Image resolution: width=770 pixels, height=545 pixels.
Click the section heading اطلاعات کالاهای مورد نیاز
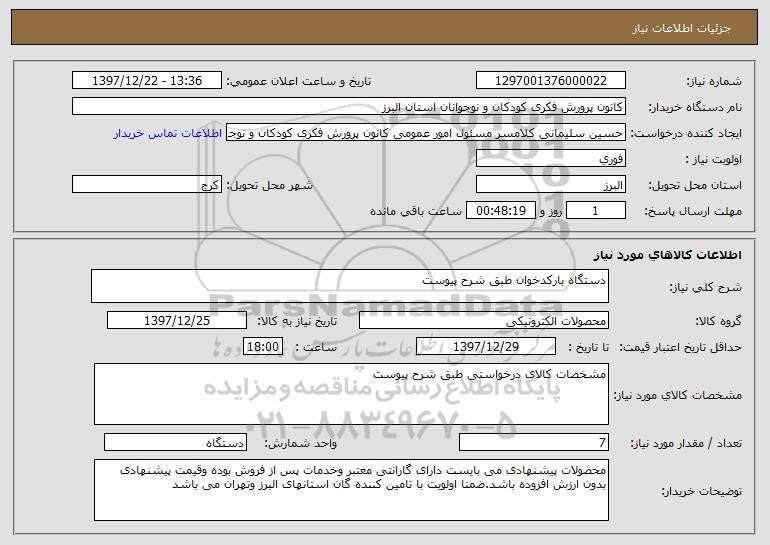click(x=667, y=255)
